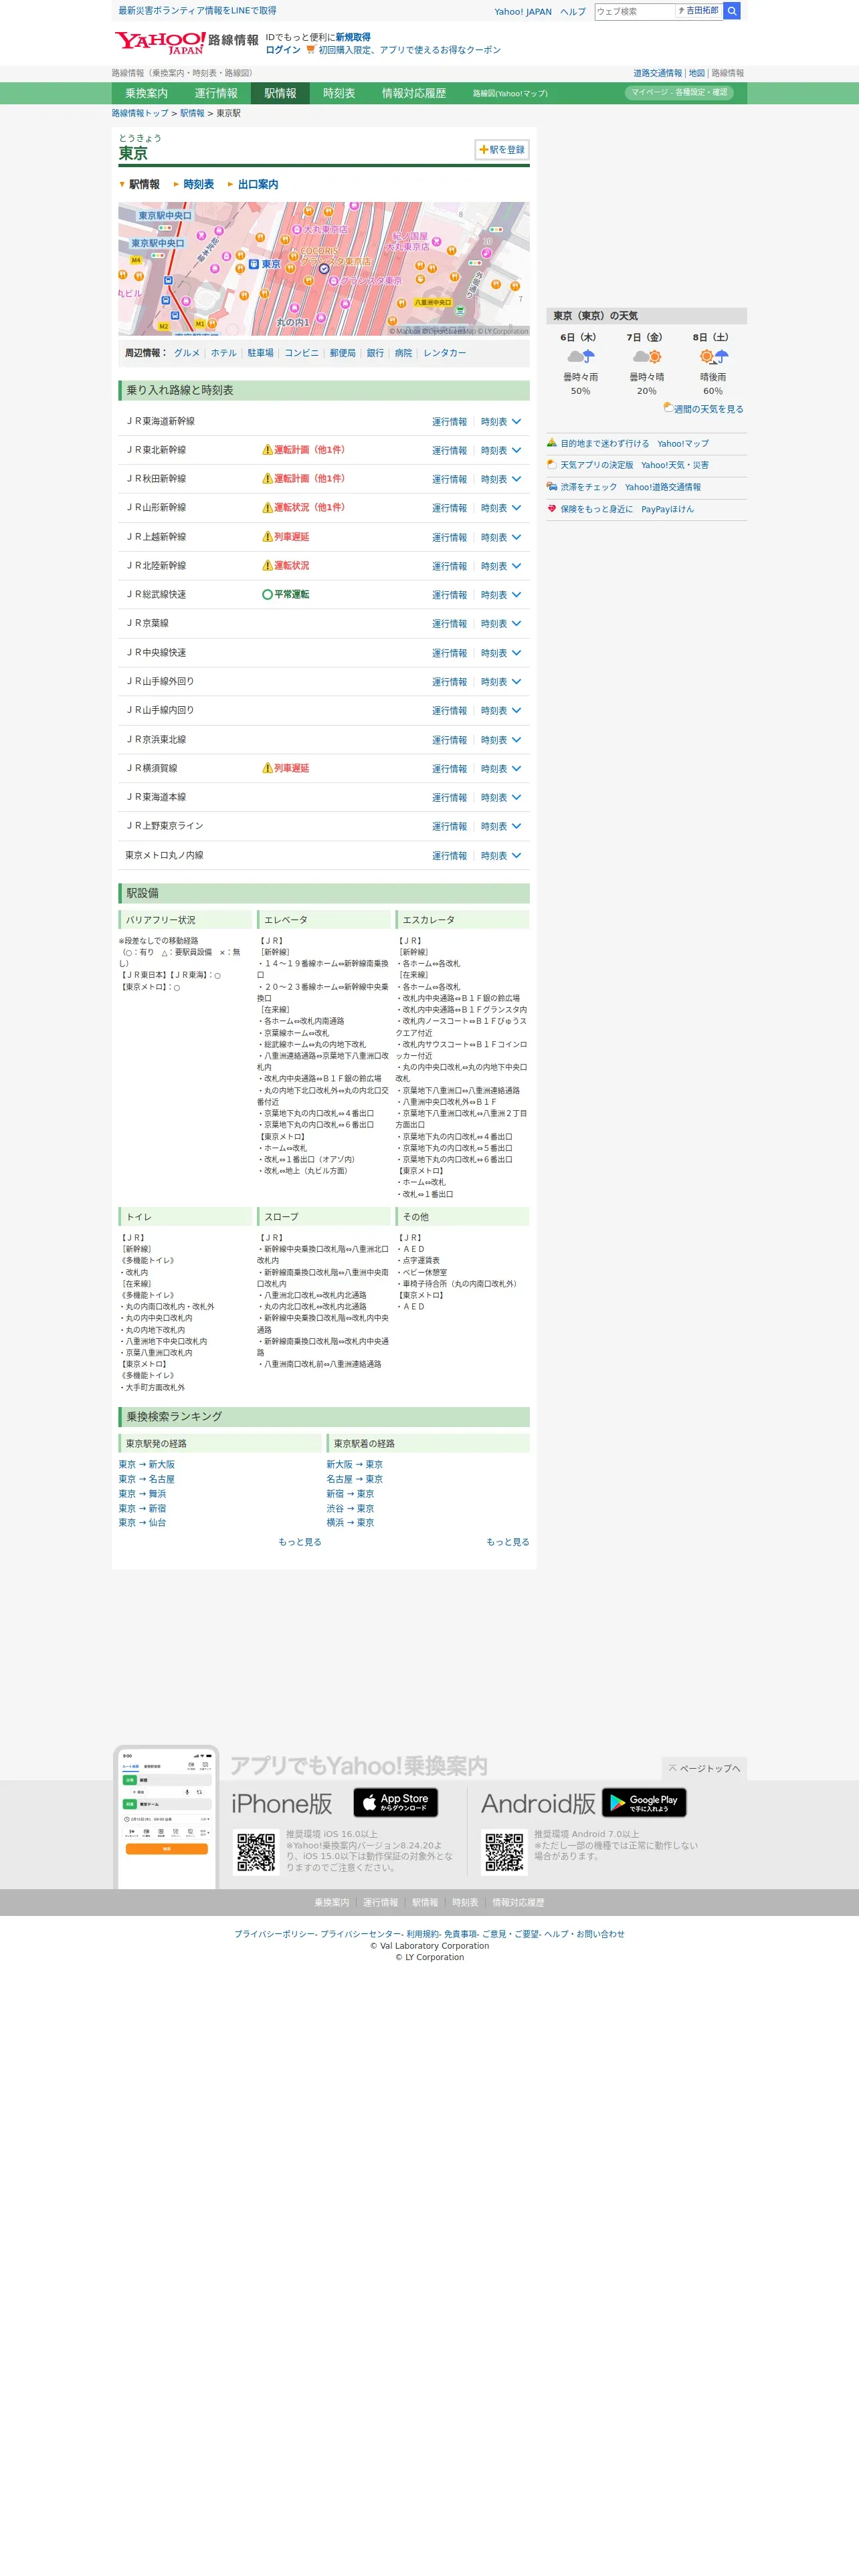Click the Android QR code
Screen dimensions: 859x2576
[x=504, y=1852]
